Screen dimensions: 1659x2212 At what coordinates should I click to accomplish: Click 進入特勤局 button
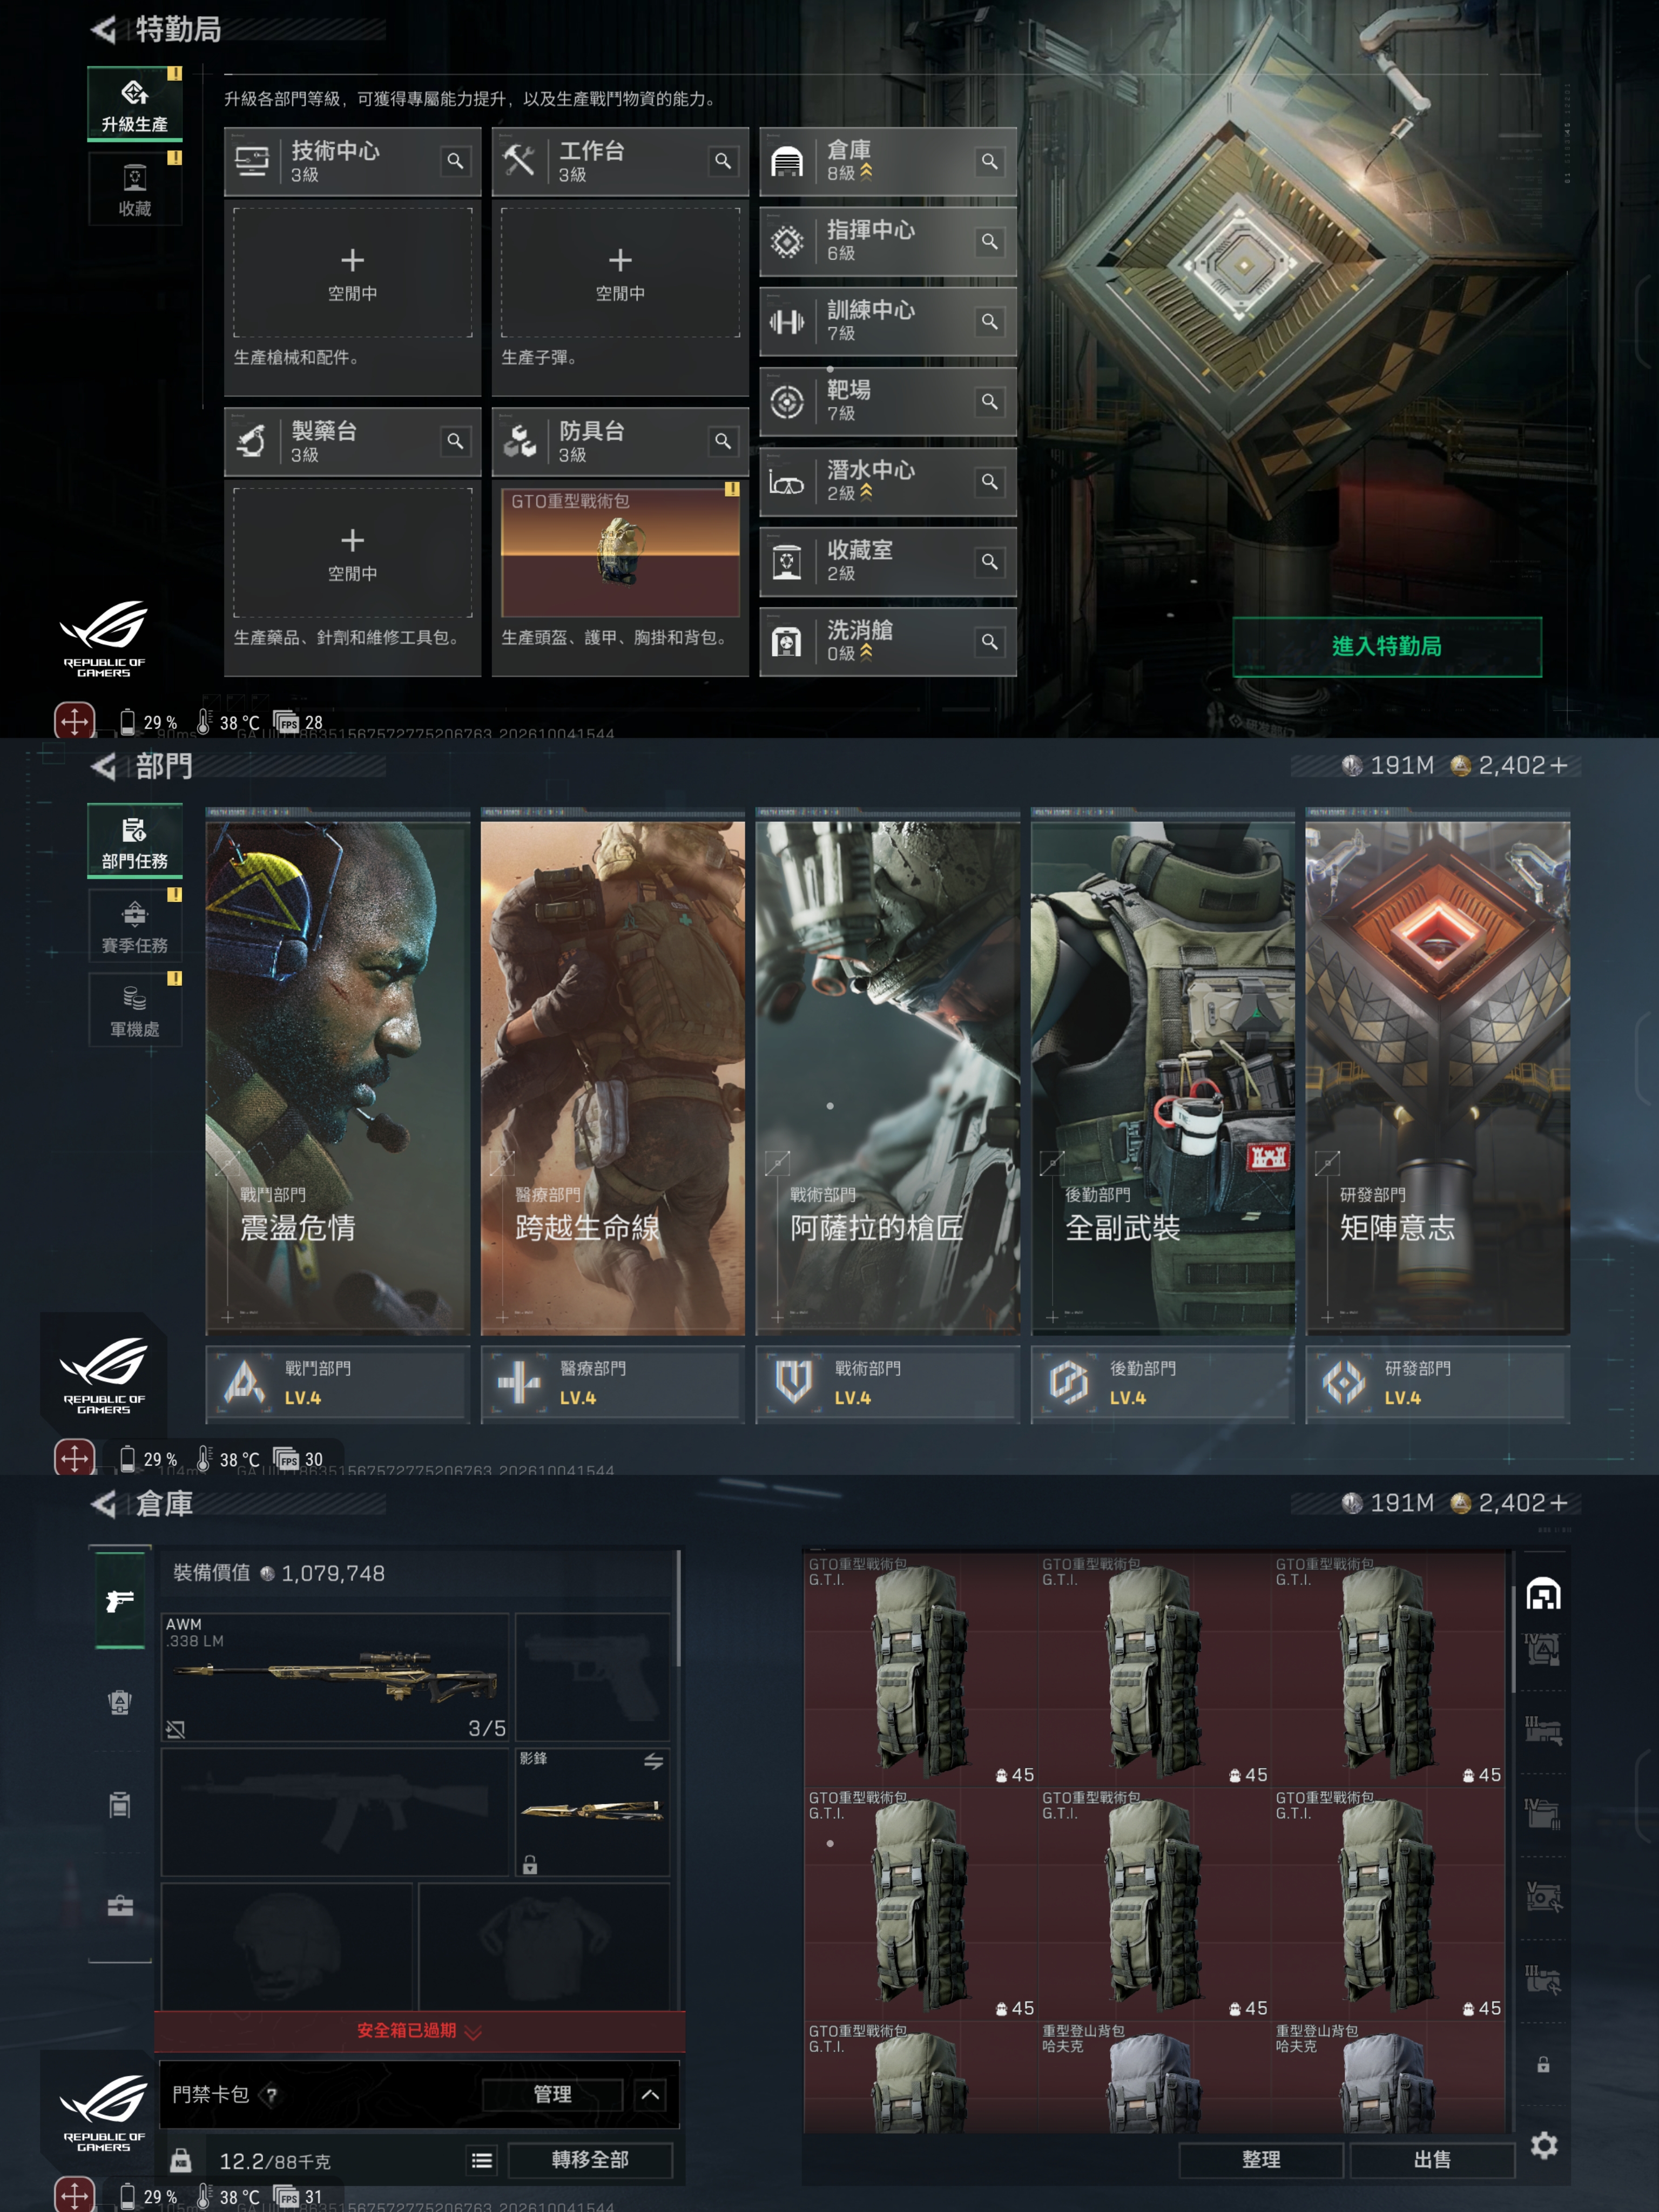click(x=1387, y=647)
